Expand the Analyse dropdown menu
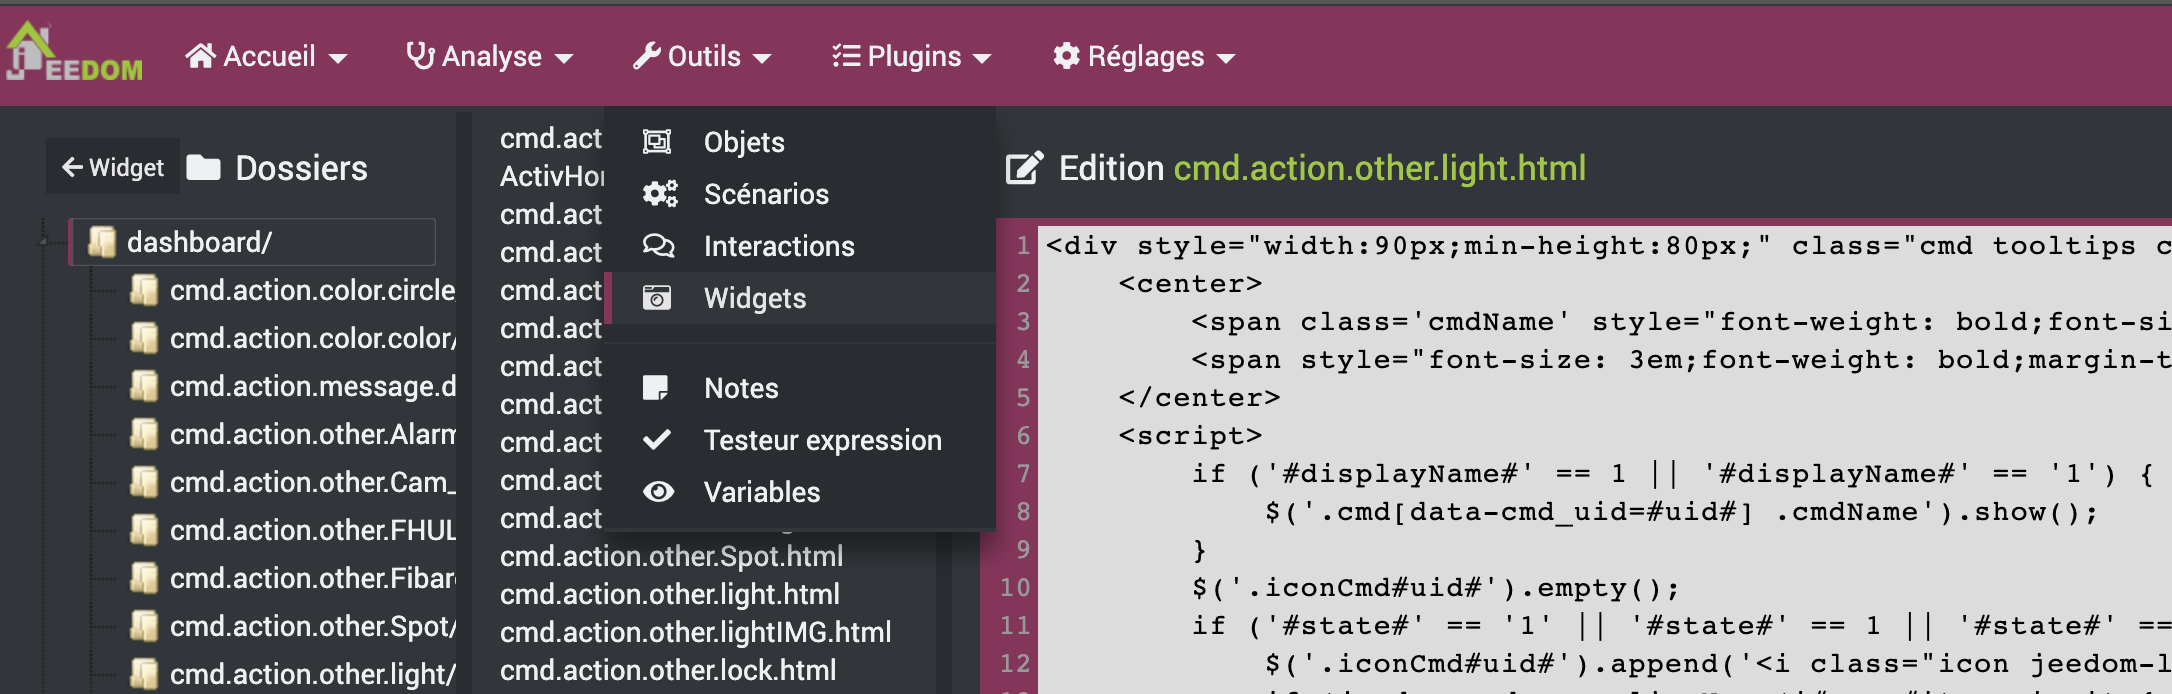The height and width of the screenshot is (694, 2172). [x=490, y=57]
